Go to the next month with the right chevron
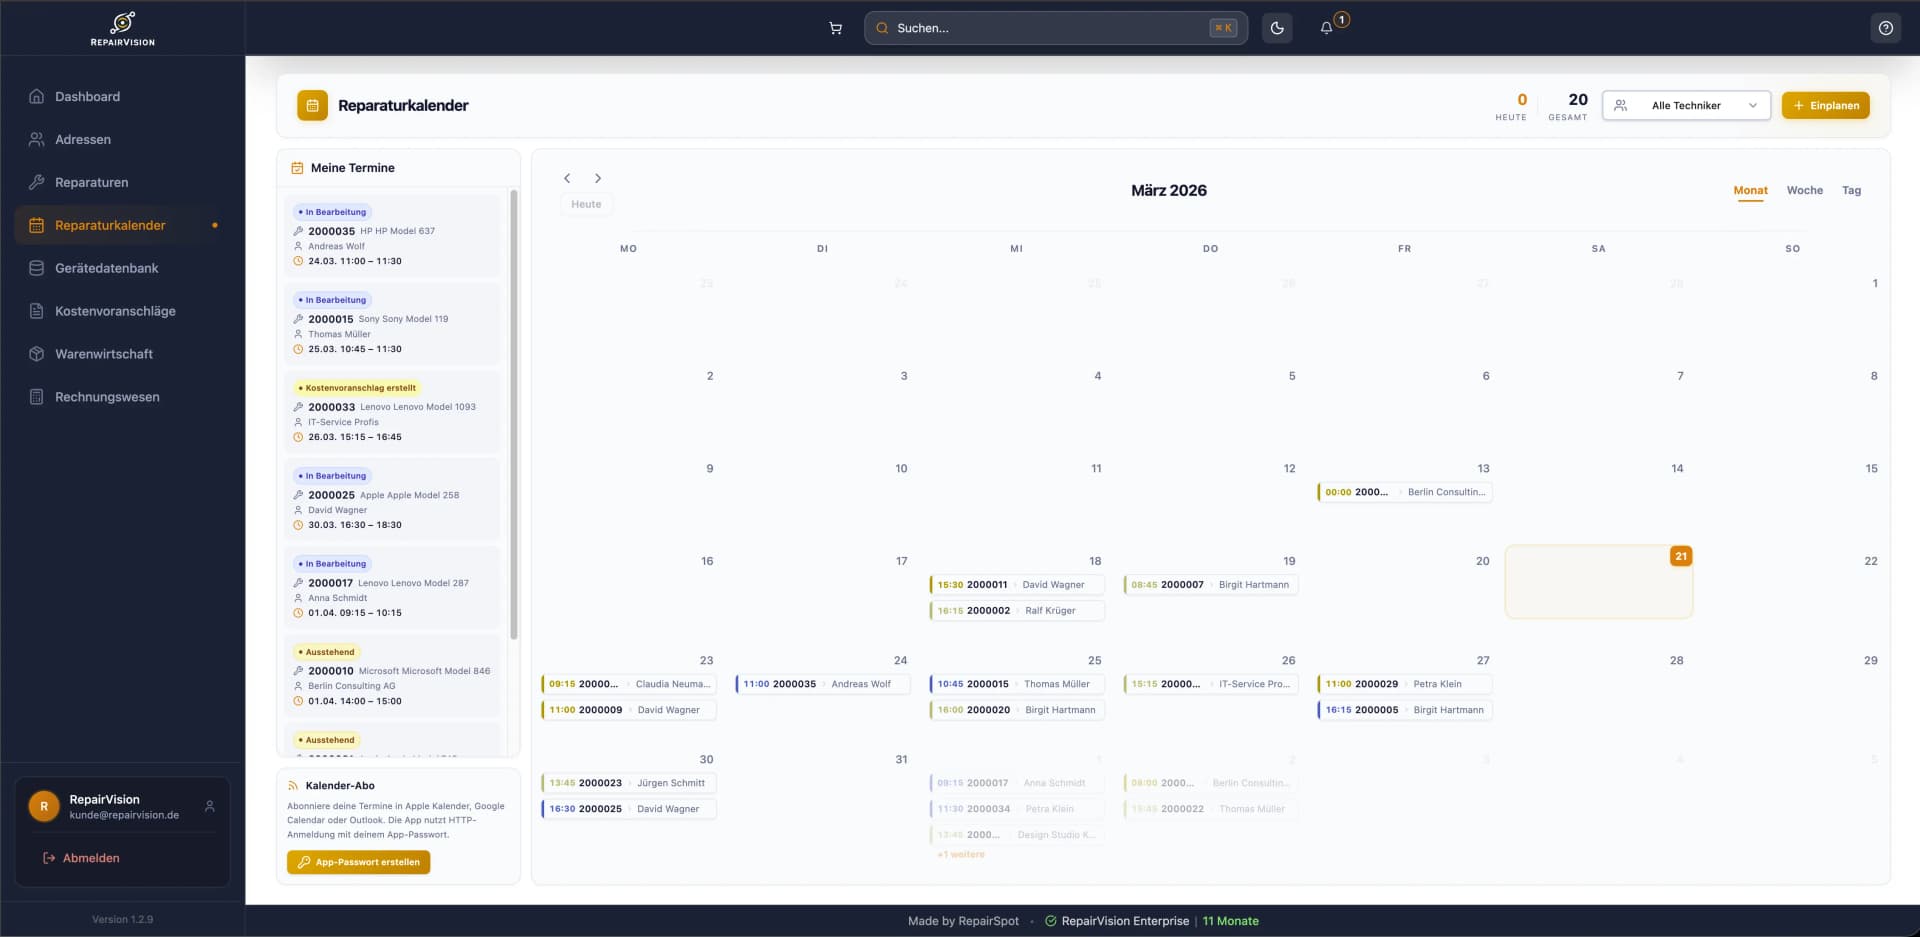Image resolution: width=1920 pixels, height=937 pixels. coord(598,178)
